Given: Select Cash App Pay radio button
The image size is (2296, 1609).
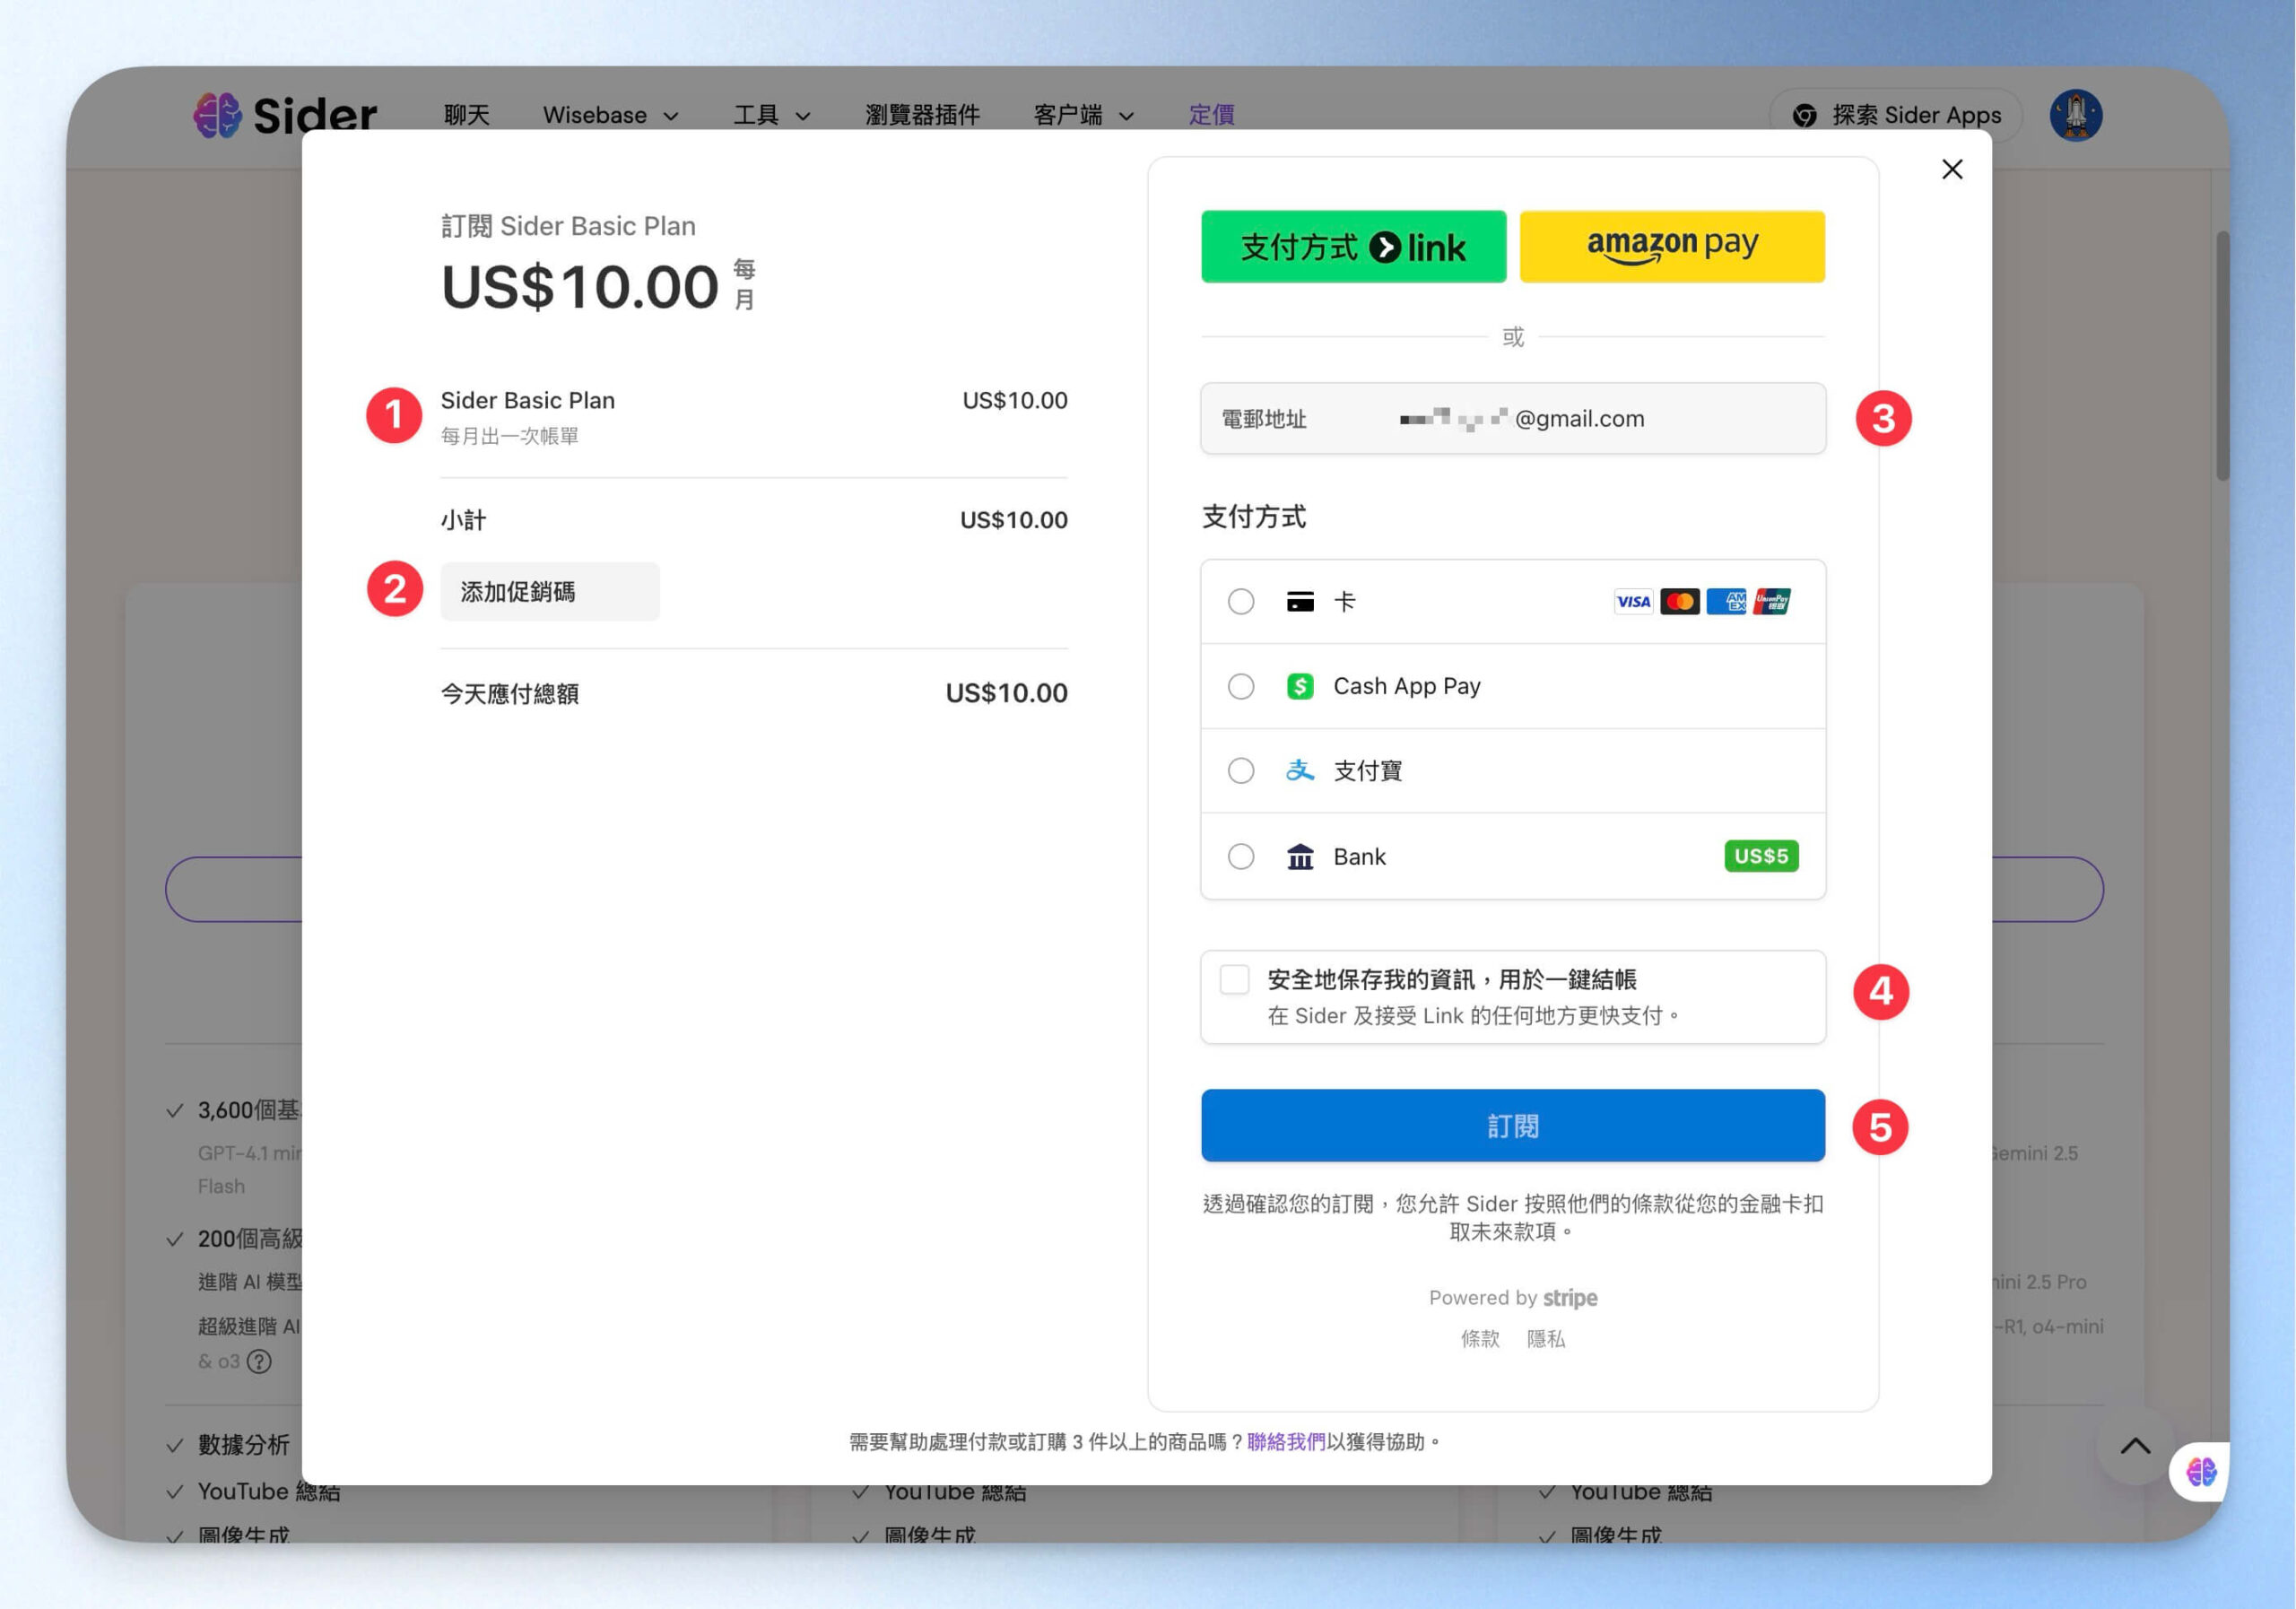Looking at the screenshot, I should 1241,686.
